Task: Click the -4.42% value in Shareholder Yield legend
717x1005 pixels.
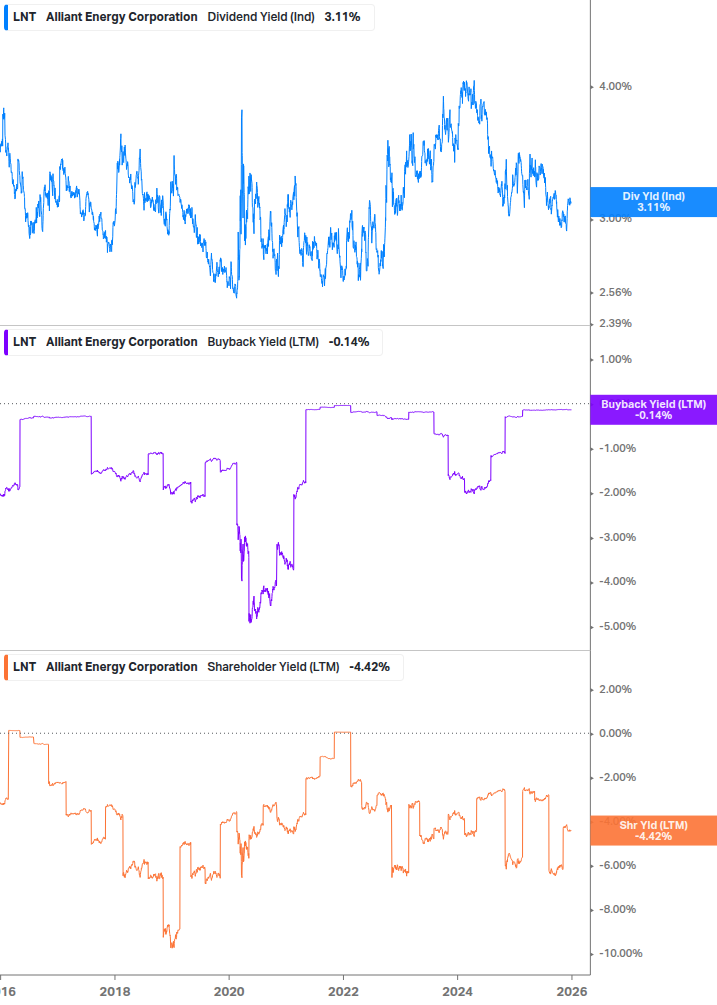Action: [x=369, y=667]
